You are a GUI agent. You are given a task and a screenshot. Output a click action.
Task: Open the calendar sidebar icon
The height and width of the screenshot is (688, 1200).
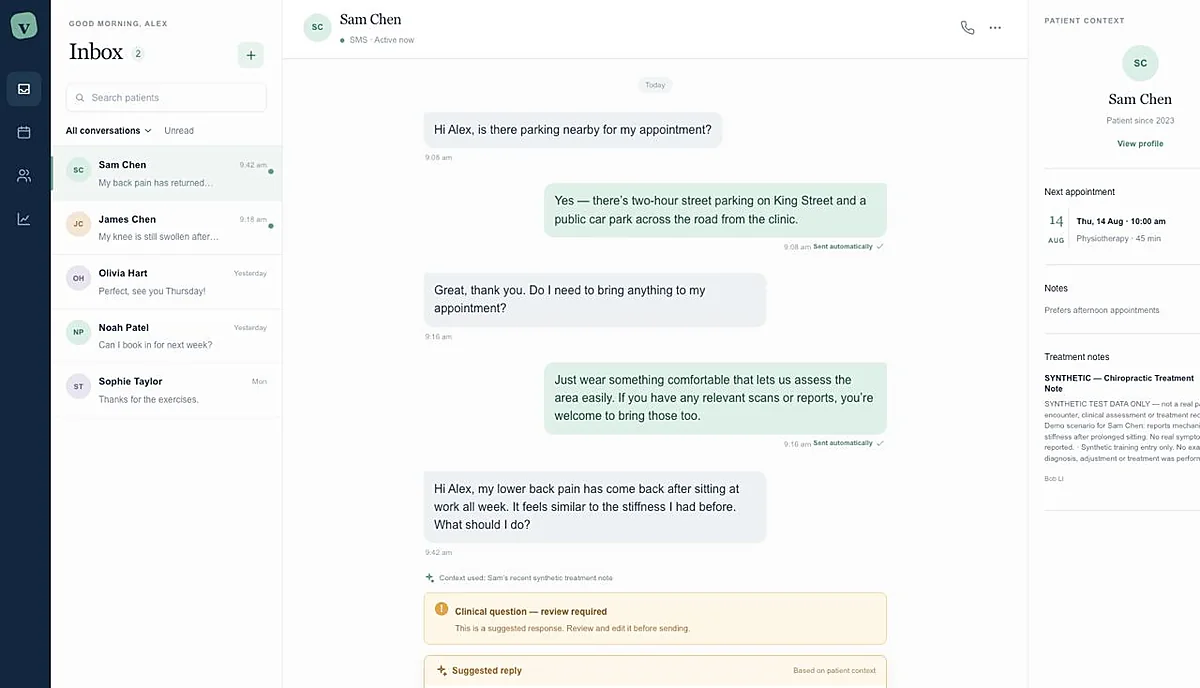pyautogui.click(x=24, y=132)
